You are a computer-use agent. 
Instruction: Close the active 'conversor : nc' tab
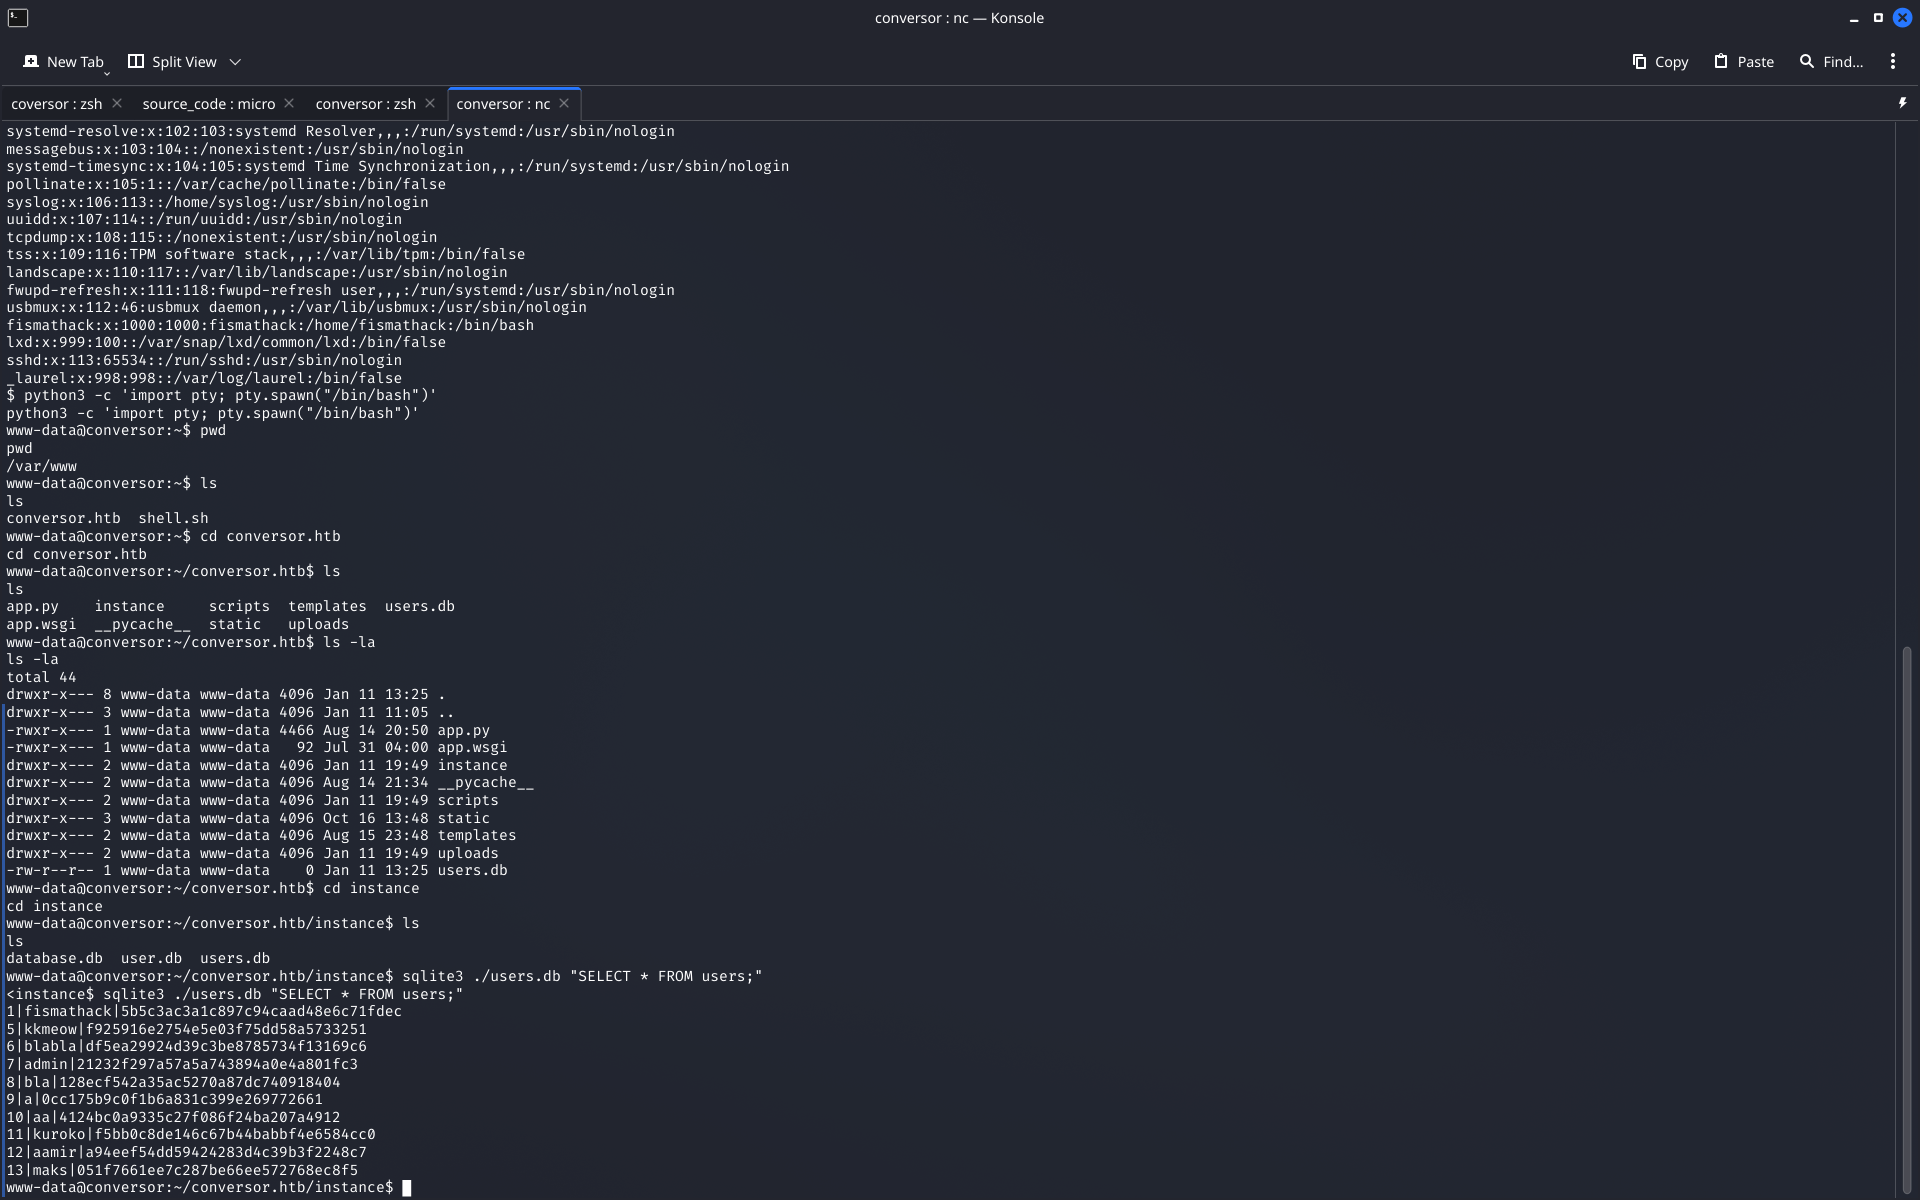(564, 103)
